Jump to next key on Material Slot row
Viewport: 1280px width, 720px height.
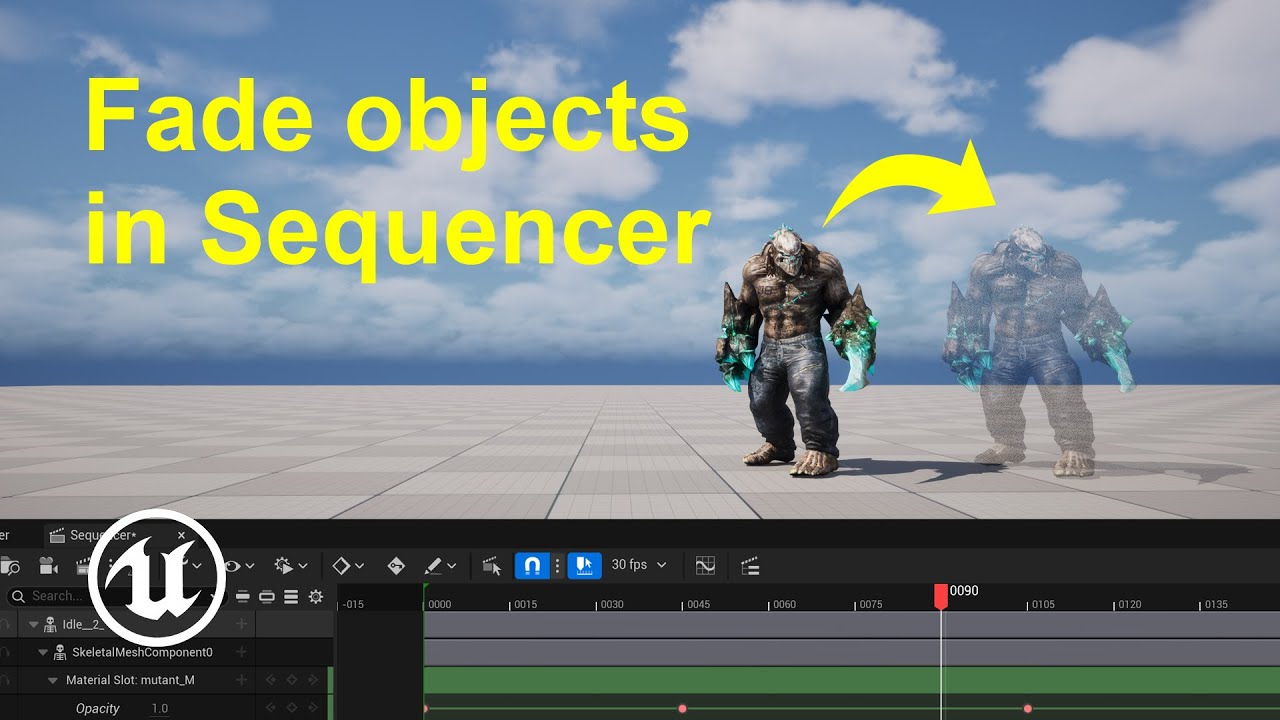pos(314,680)
